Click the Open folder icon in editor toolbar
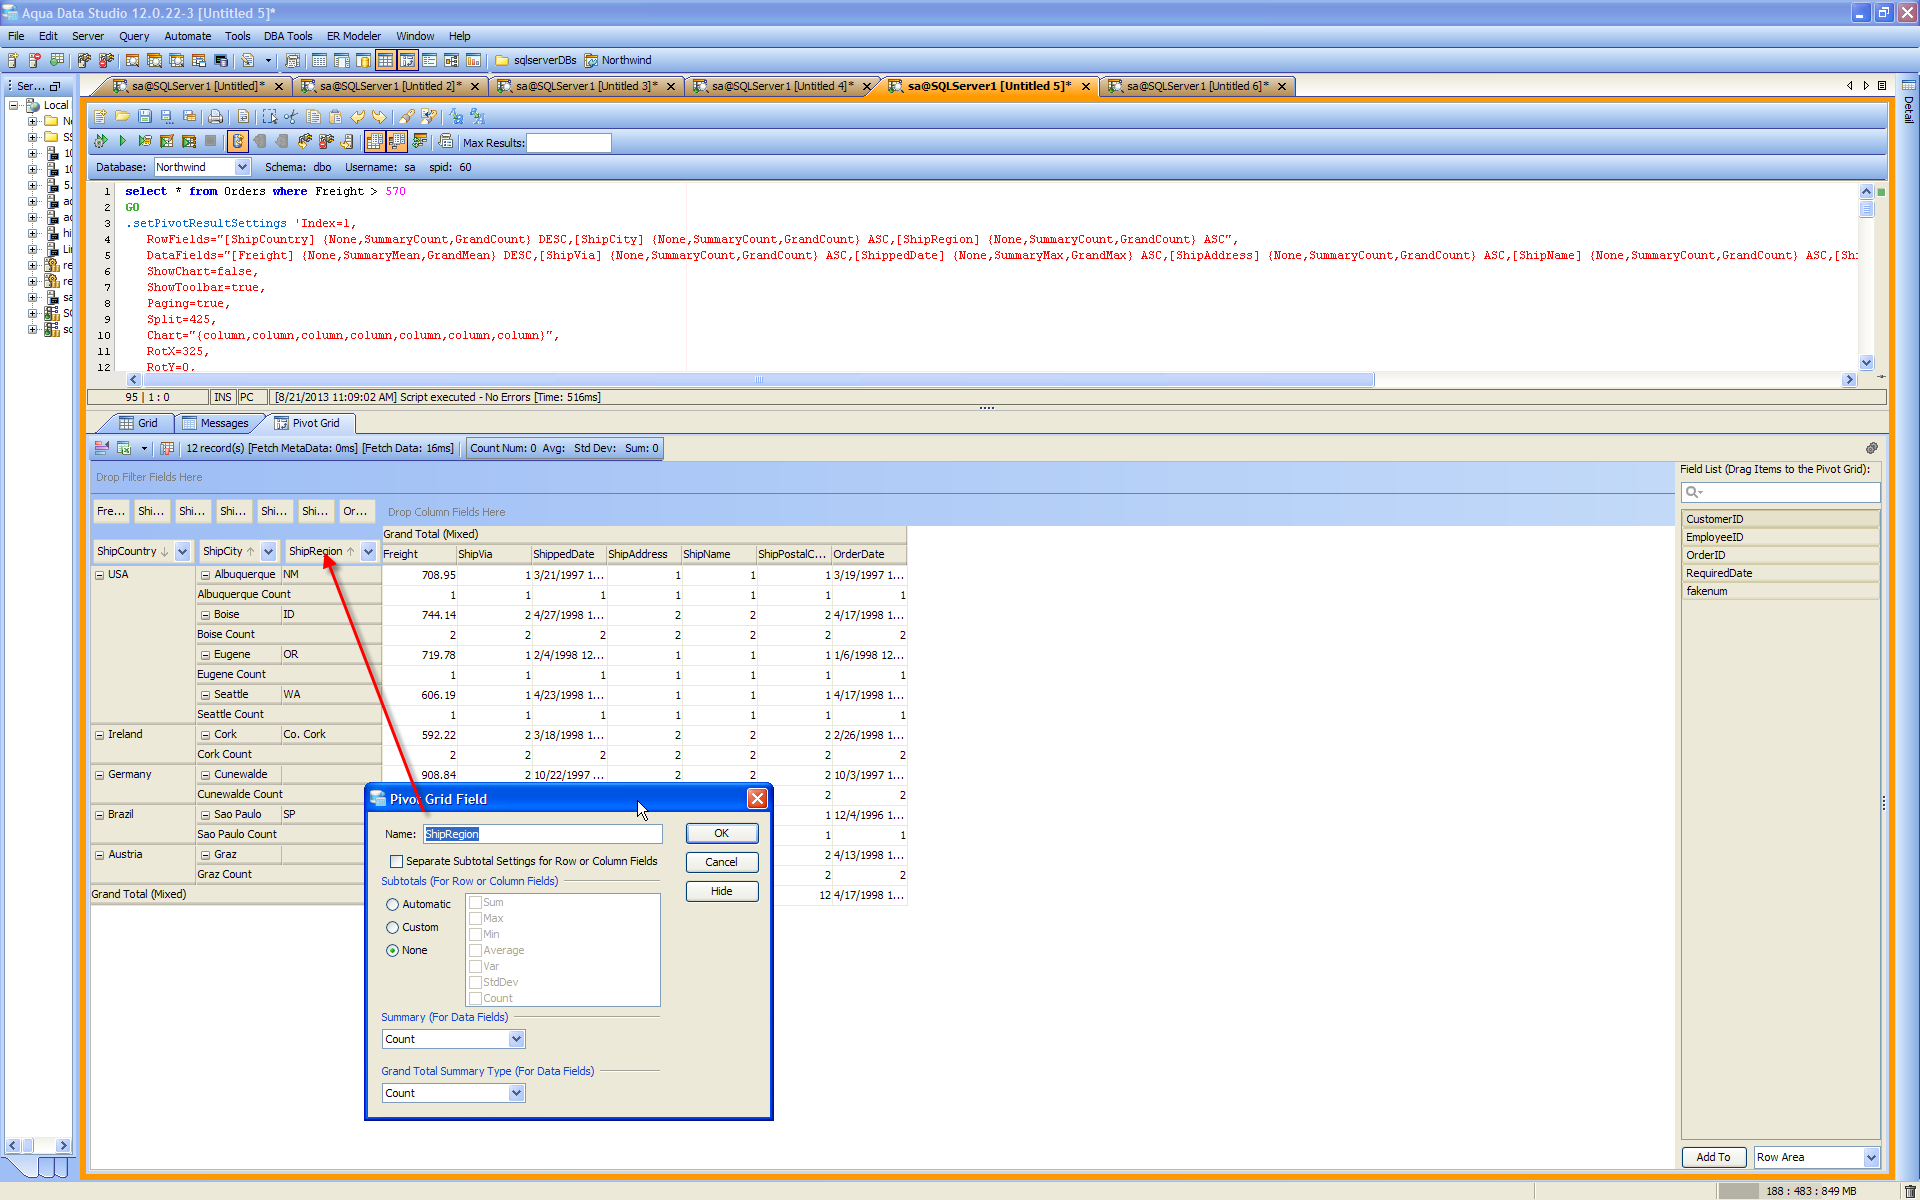1920x1200 pixels. coord(122,117)
